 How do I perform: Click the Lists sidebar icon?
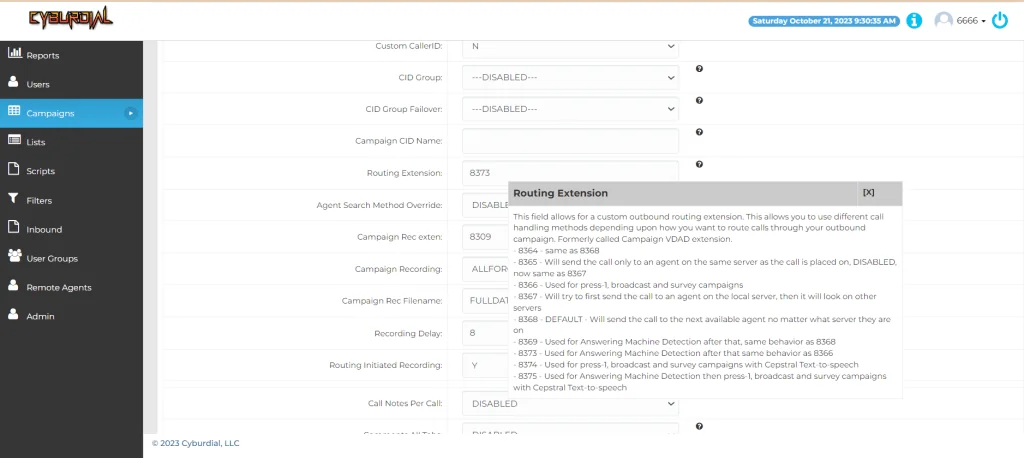click(14, 140)
